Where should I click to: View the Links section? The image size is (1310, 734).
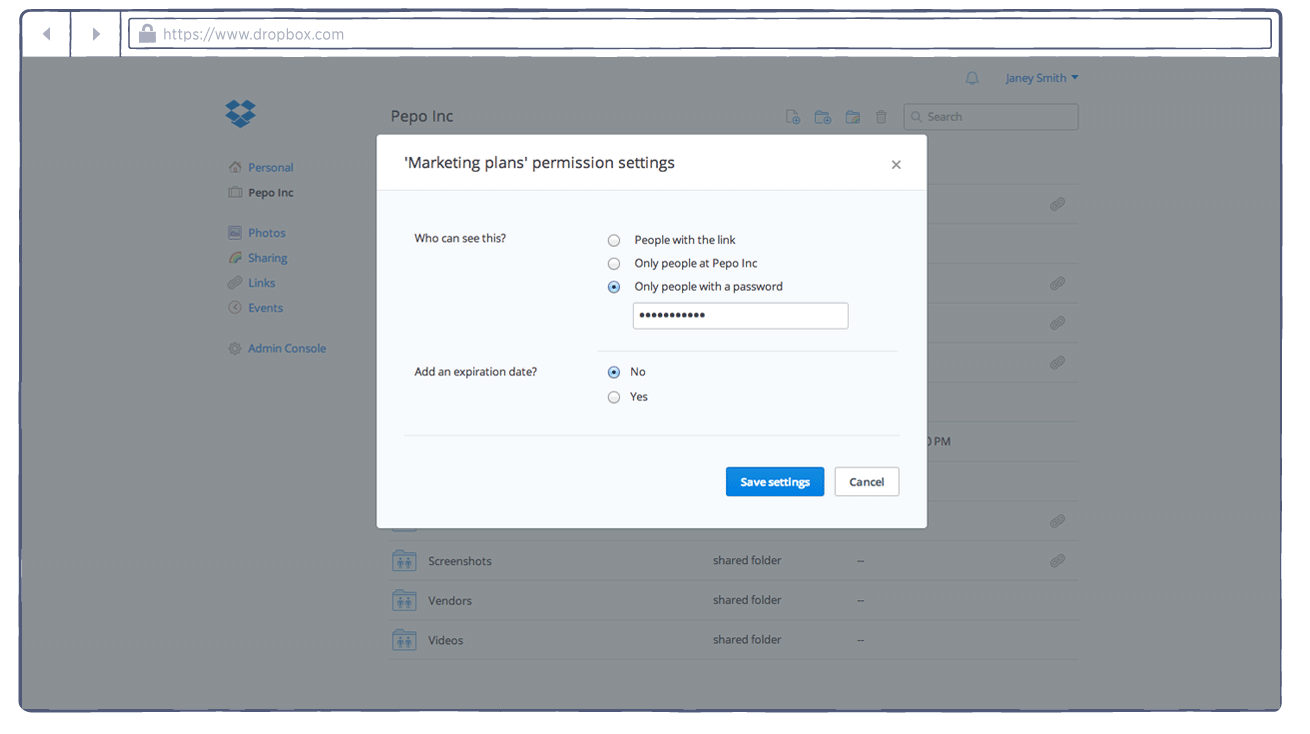tap(260, 282)
